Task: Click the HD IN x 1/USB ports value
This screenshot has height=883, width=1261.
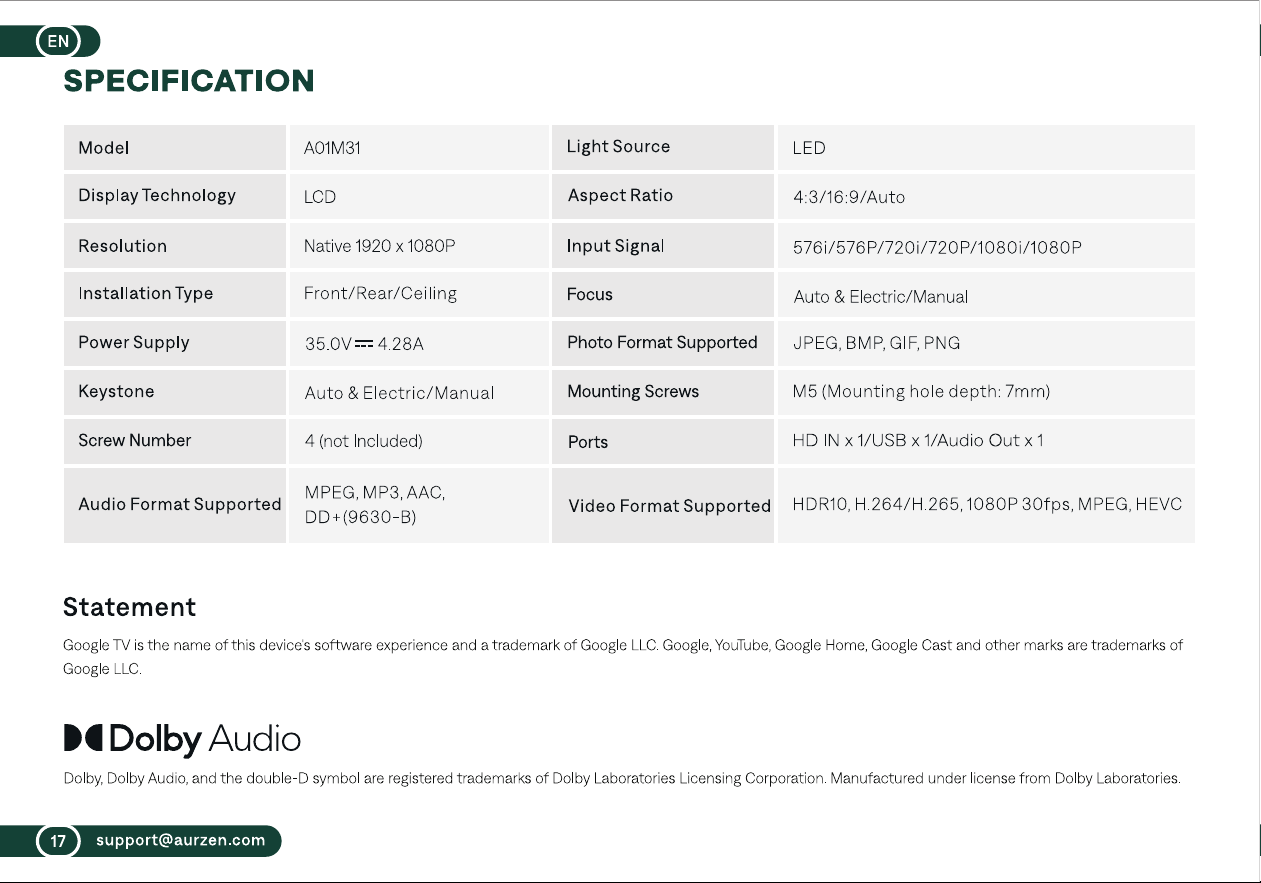Action: pyautogui.click(x=918, y=441)
